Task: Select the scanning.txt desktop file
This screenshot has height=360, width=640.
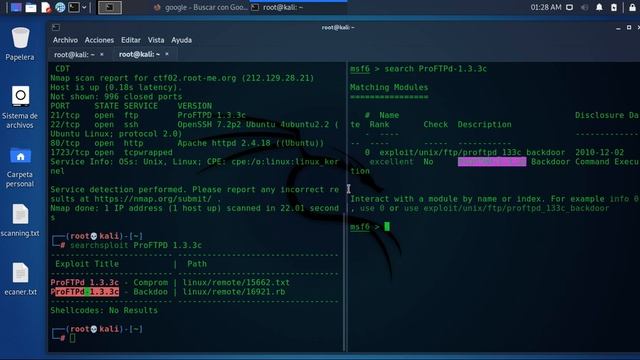Action: coord(20,220)
